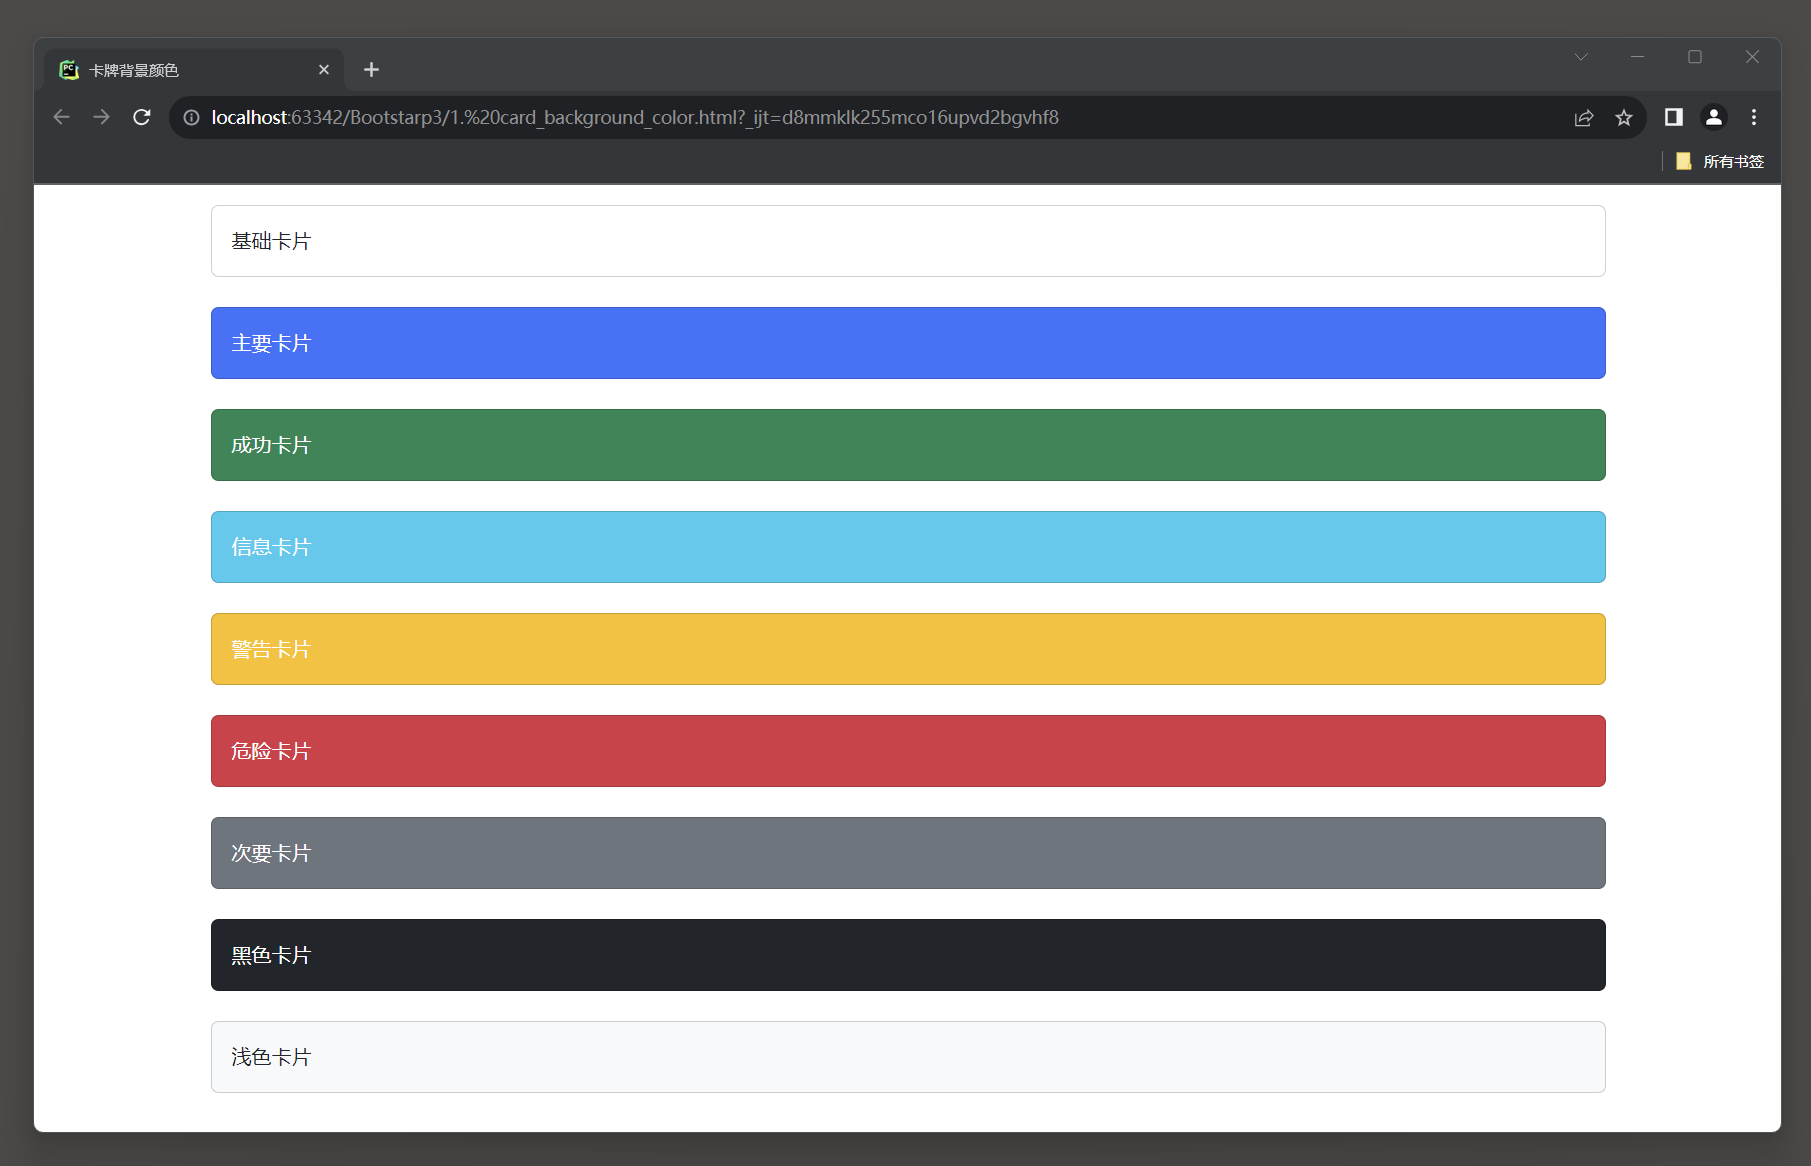Click the 浅色卡片 text
1811x1166 pixels.
tap(271, 1057)
